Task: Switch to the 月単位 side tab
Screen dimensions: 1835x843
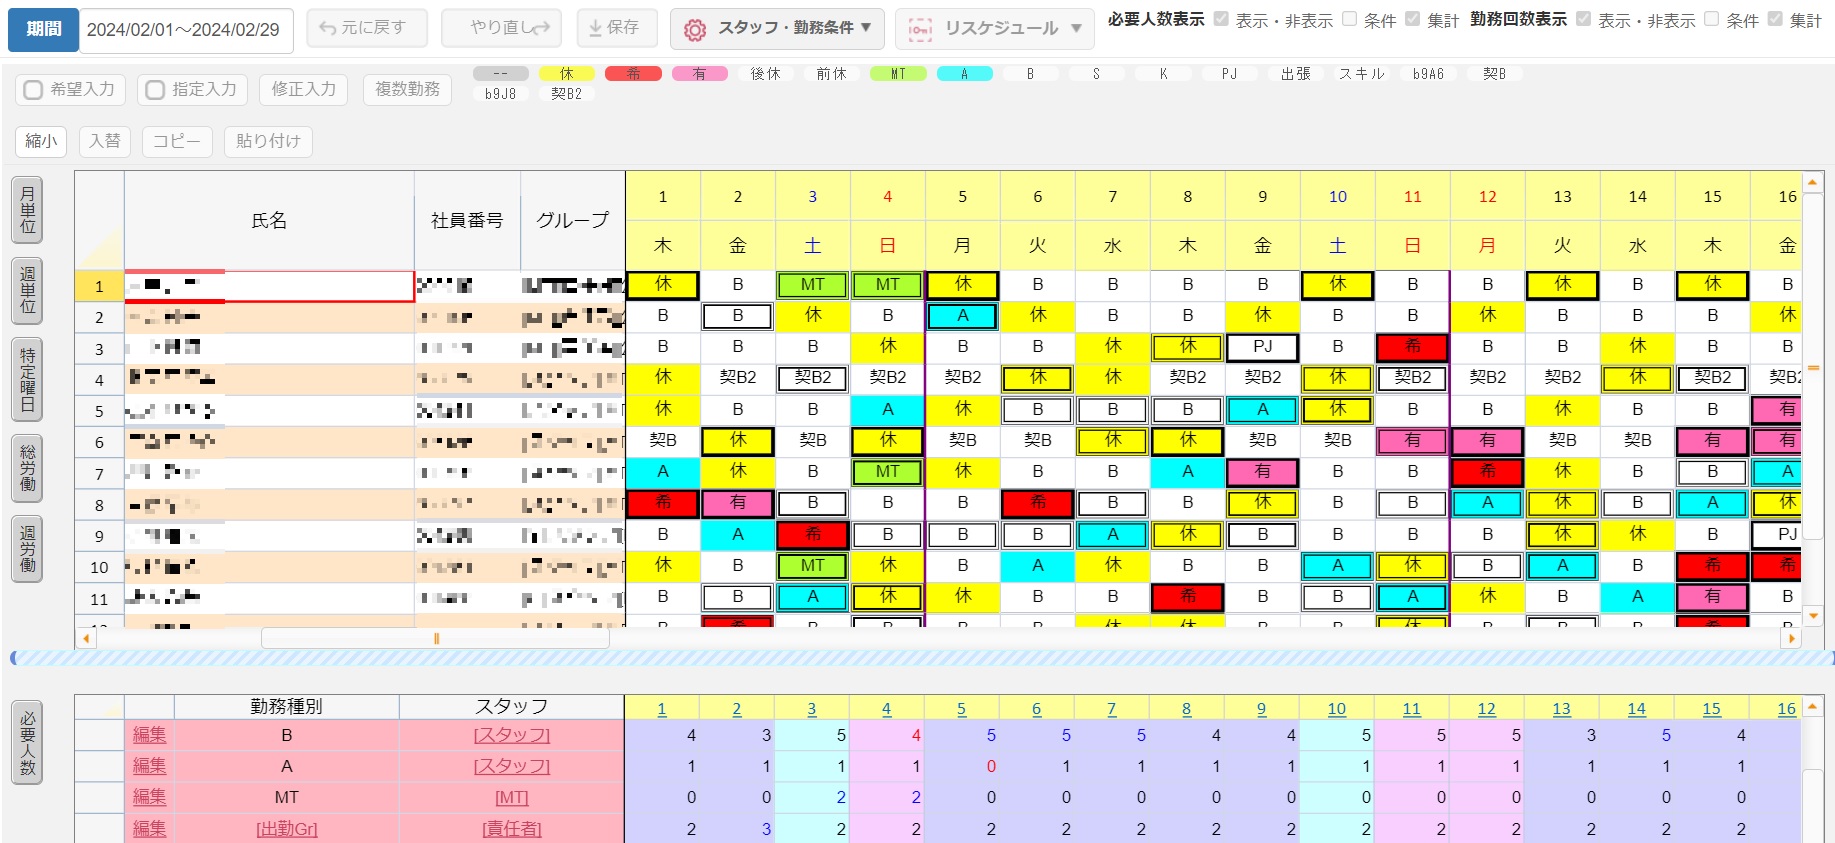Action: click(x=27, y=210)
